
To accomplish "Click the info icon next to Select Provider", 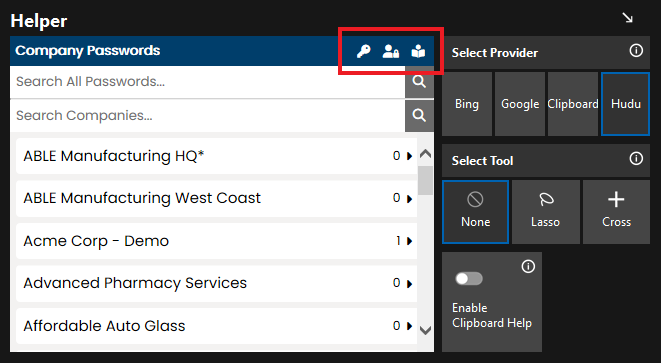I will [636, 51].
